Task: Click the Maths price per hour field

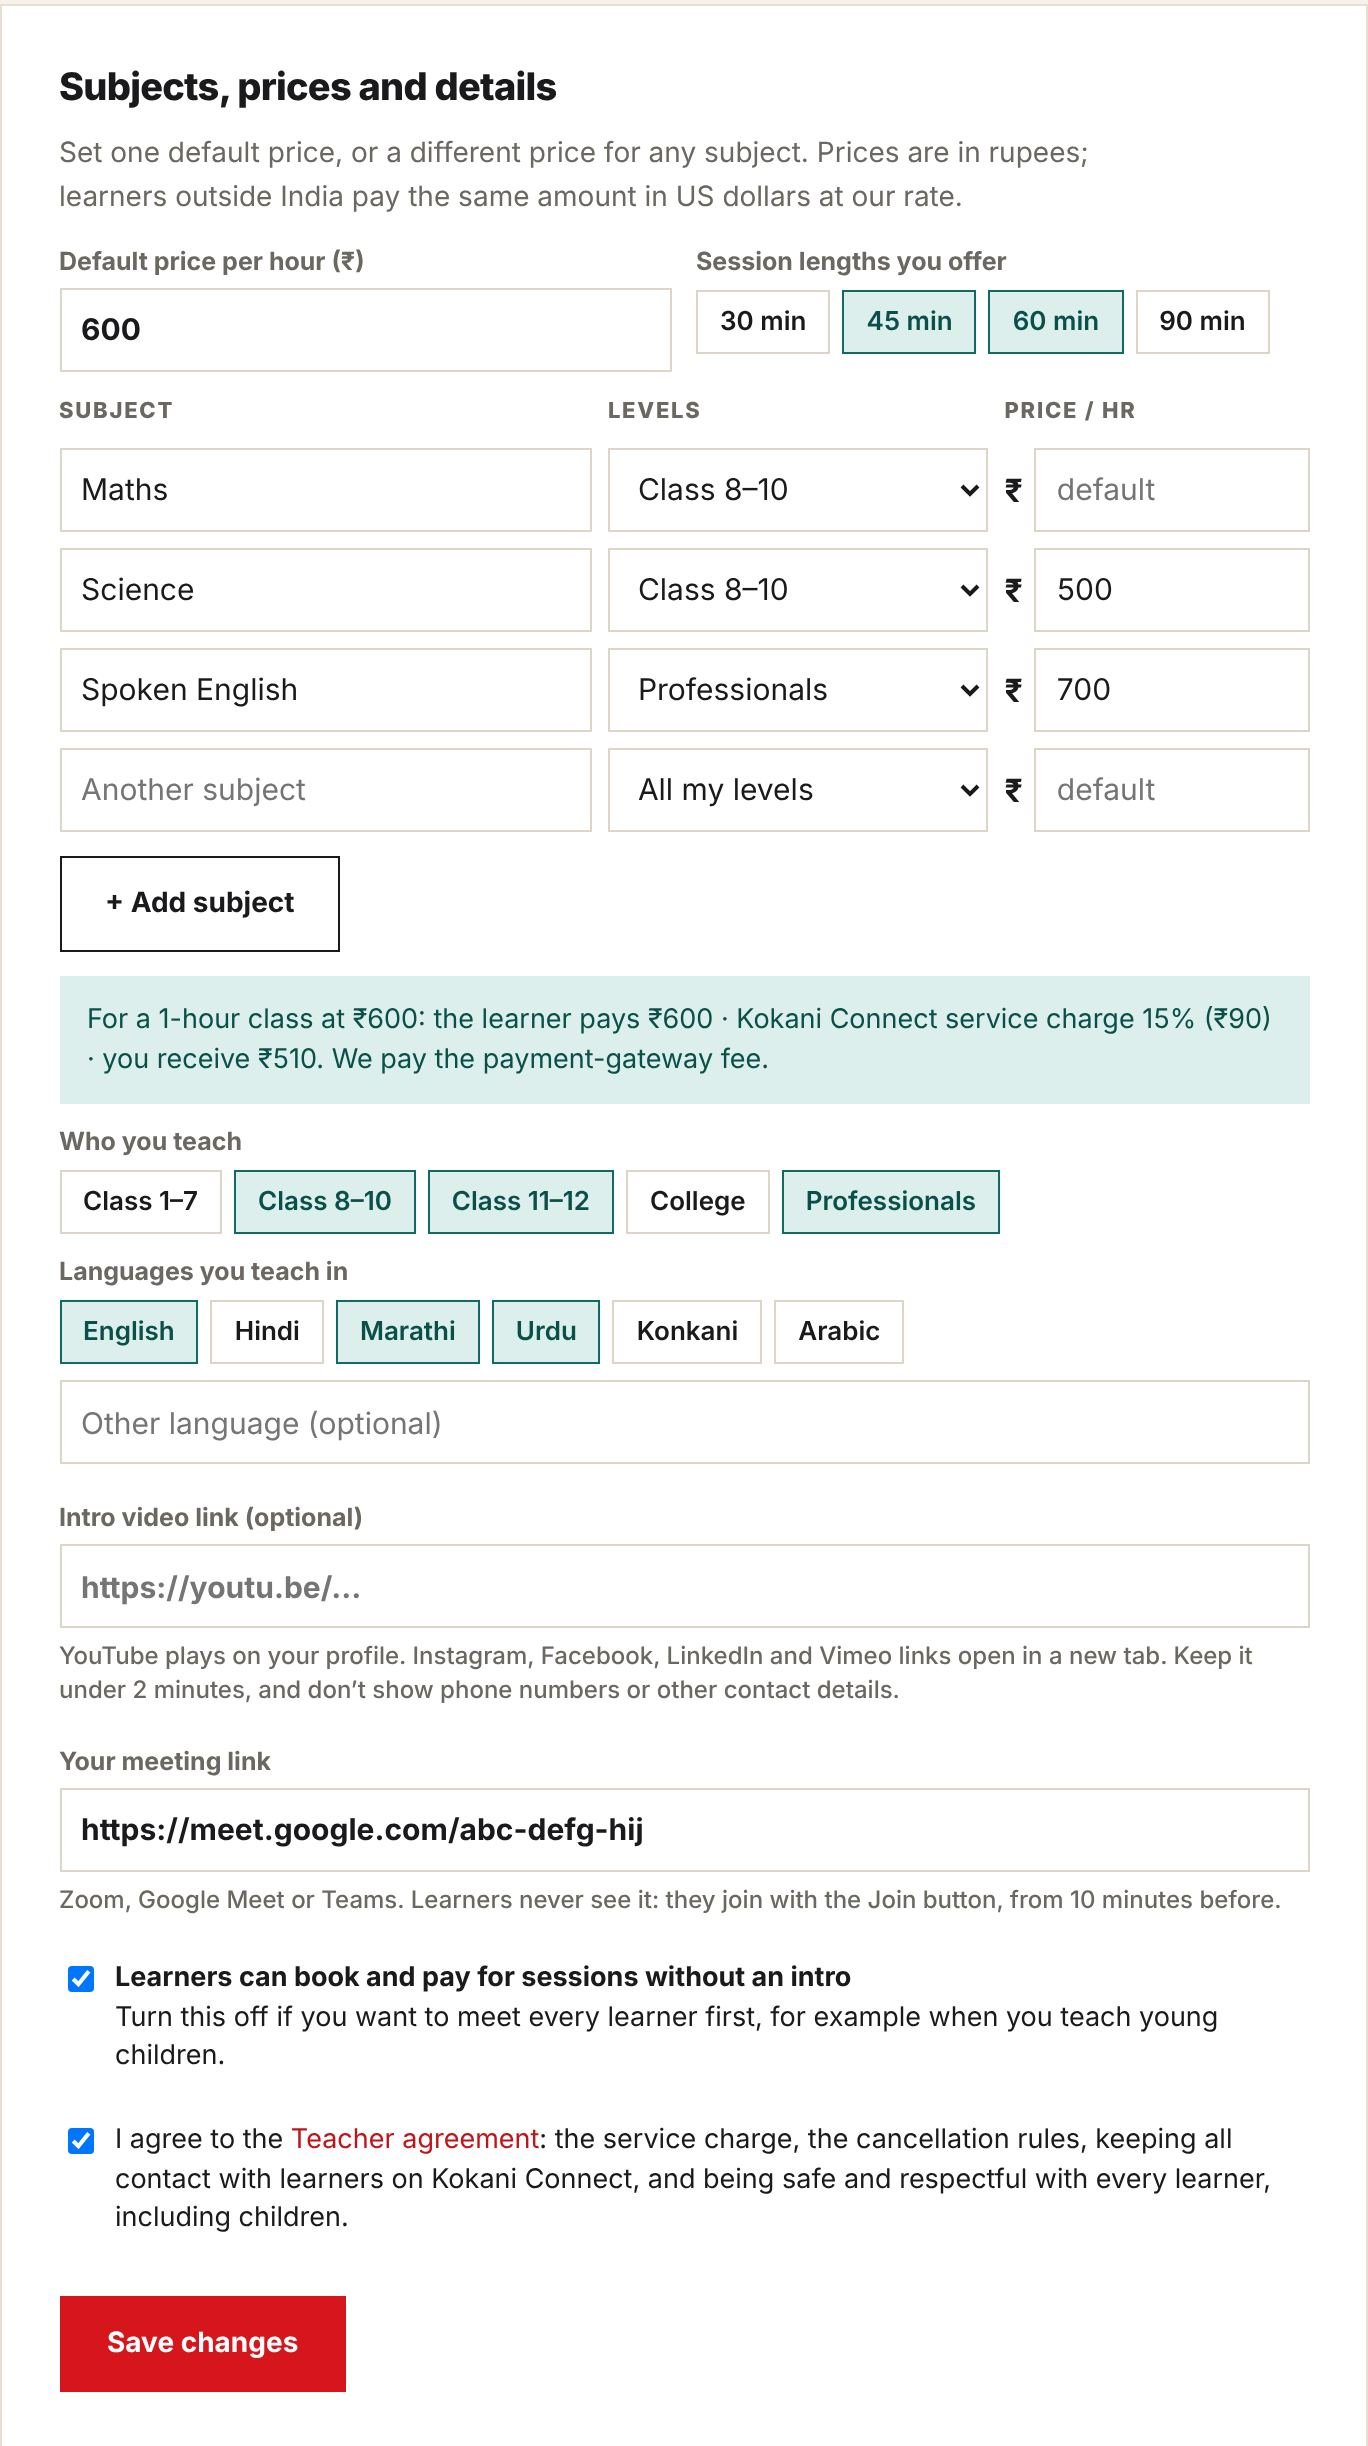Action: click(1171, 490)
